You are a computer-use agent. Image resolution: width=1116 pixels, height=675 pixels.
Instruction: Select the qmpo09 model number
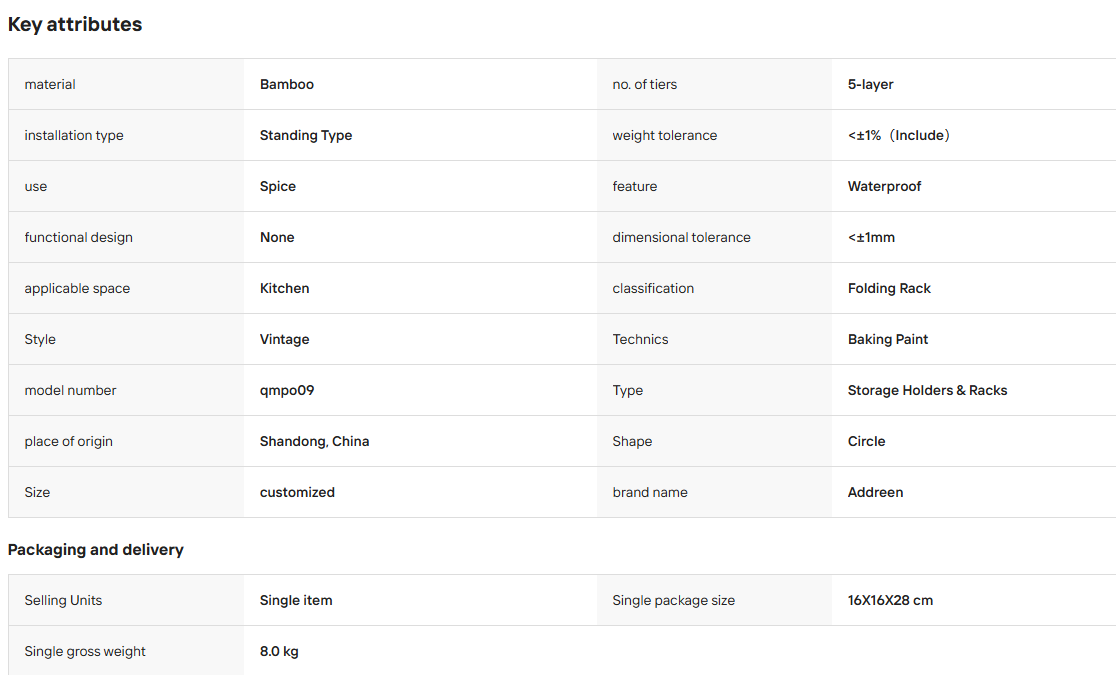(287, 390)
